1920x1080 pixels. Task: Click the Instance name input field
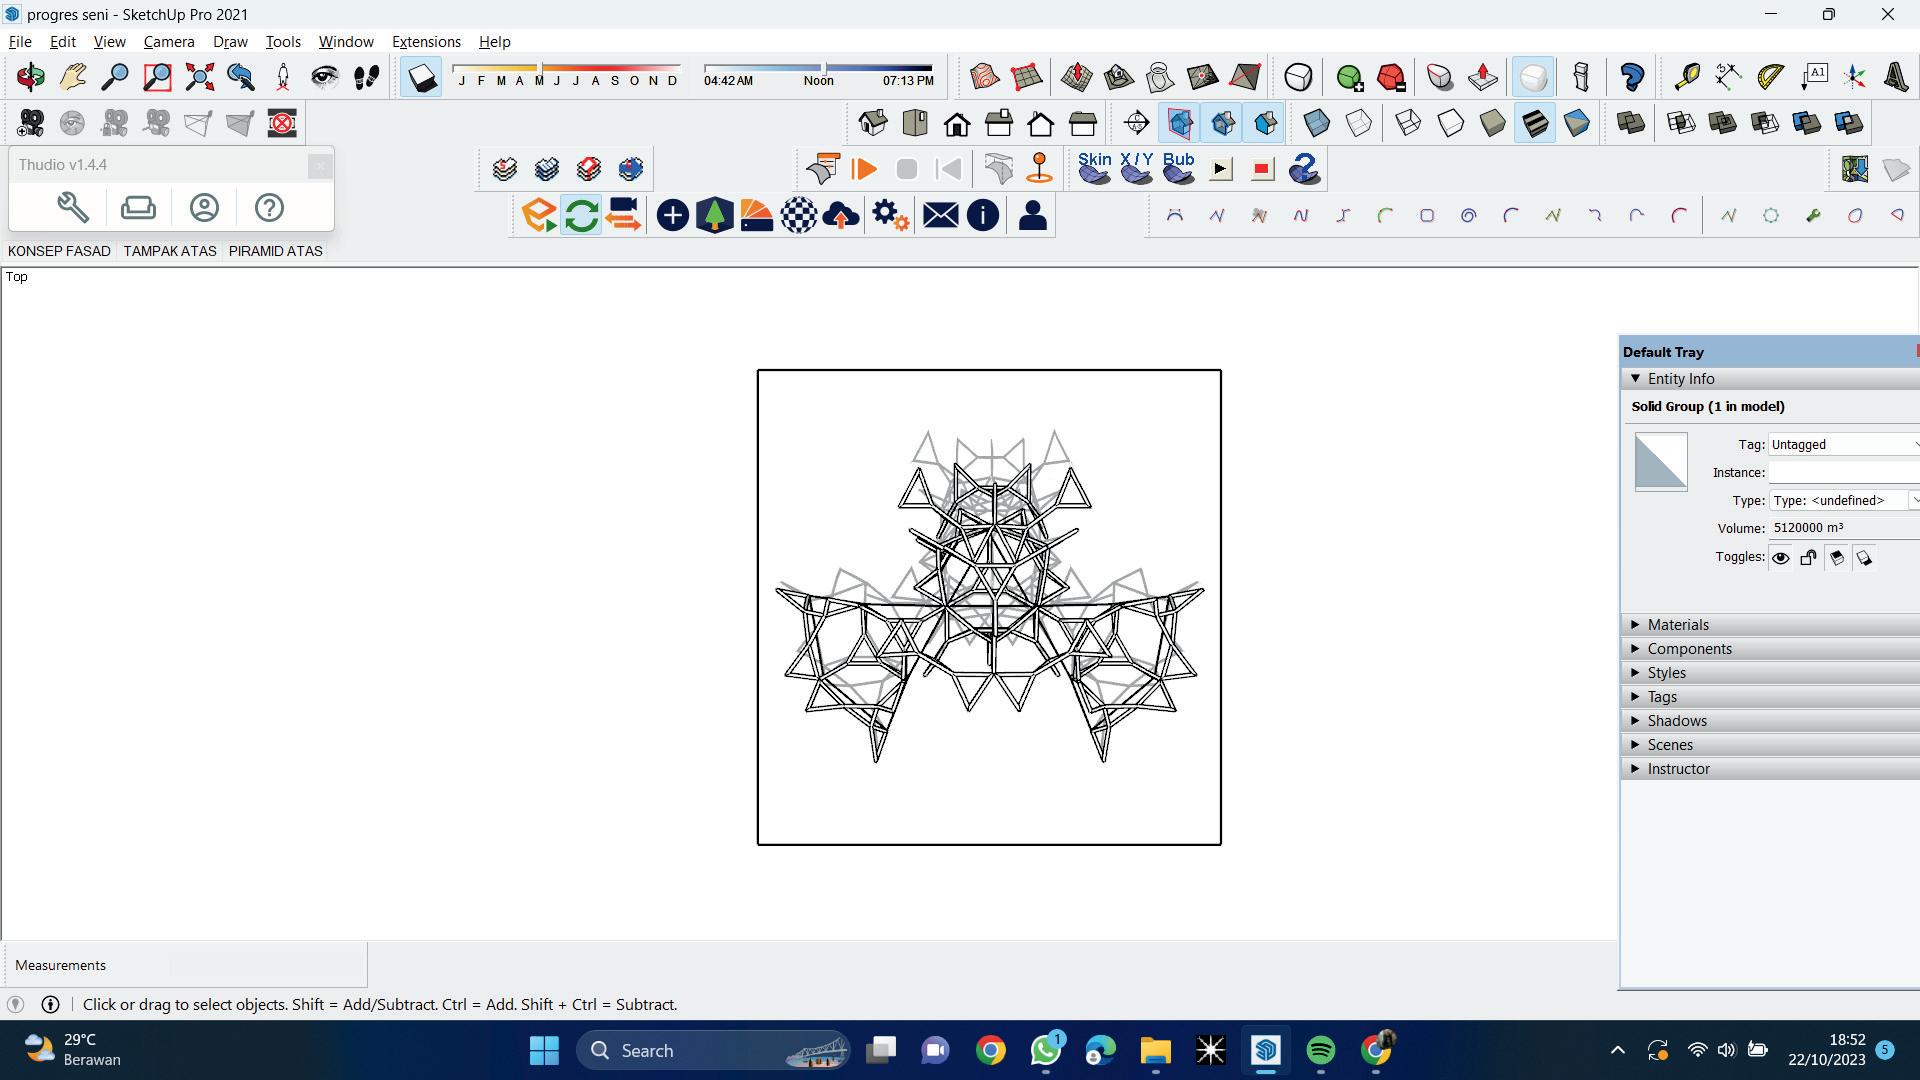pos(1843,473)
